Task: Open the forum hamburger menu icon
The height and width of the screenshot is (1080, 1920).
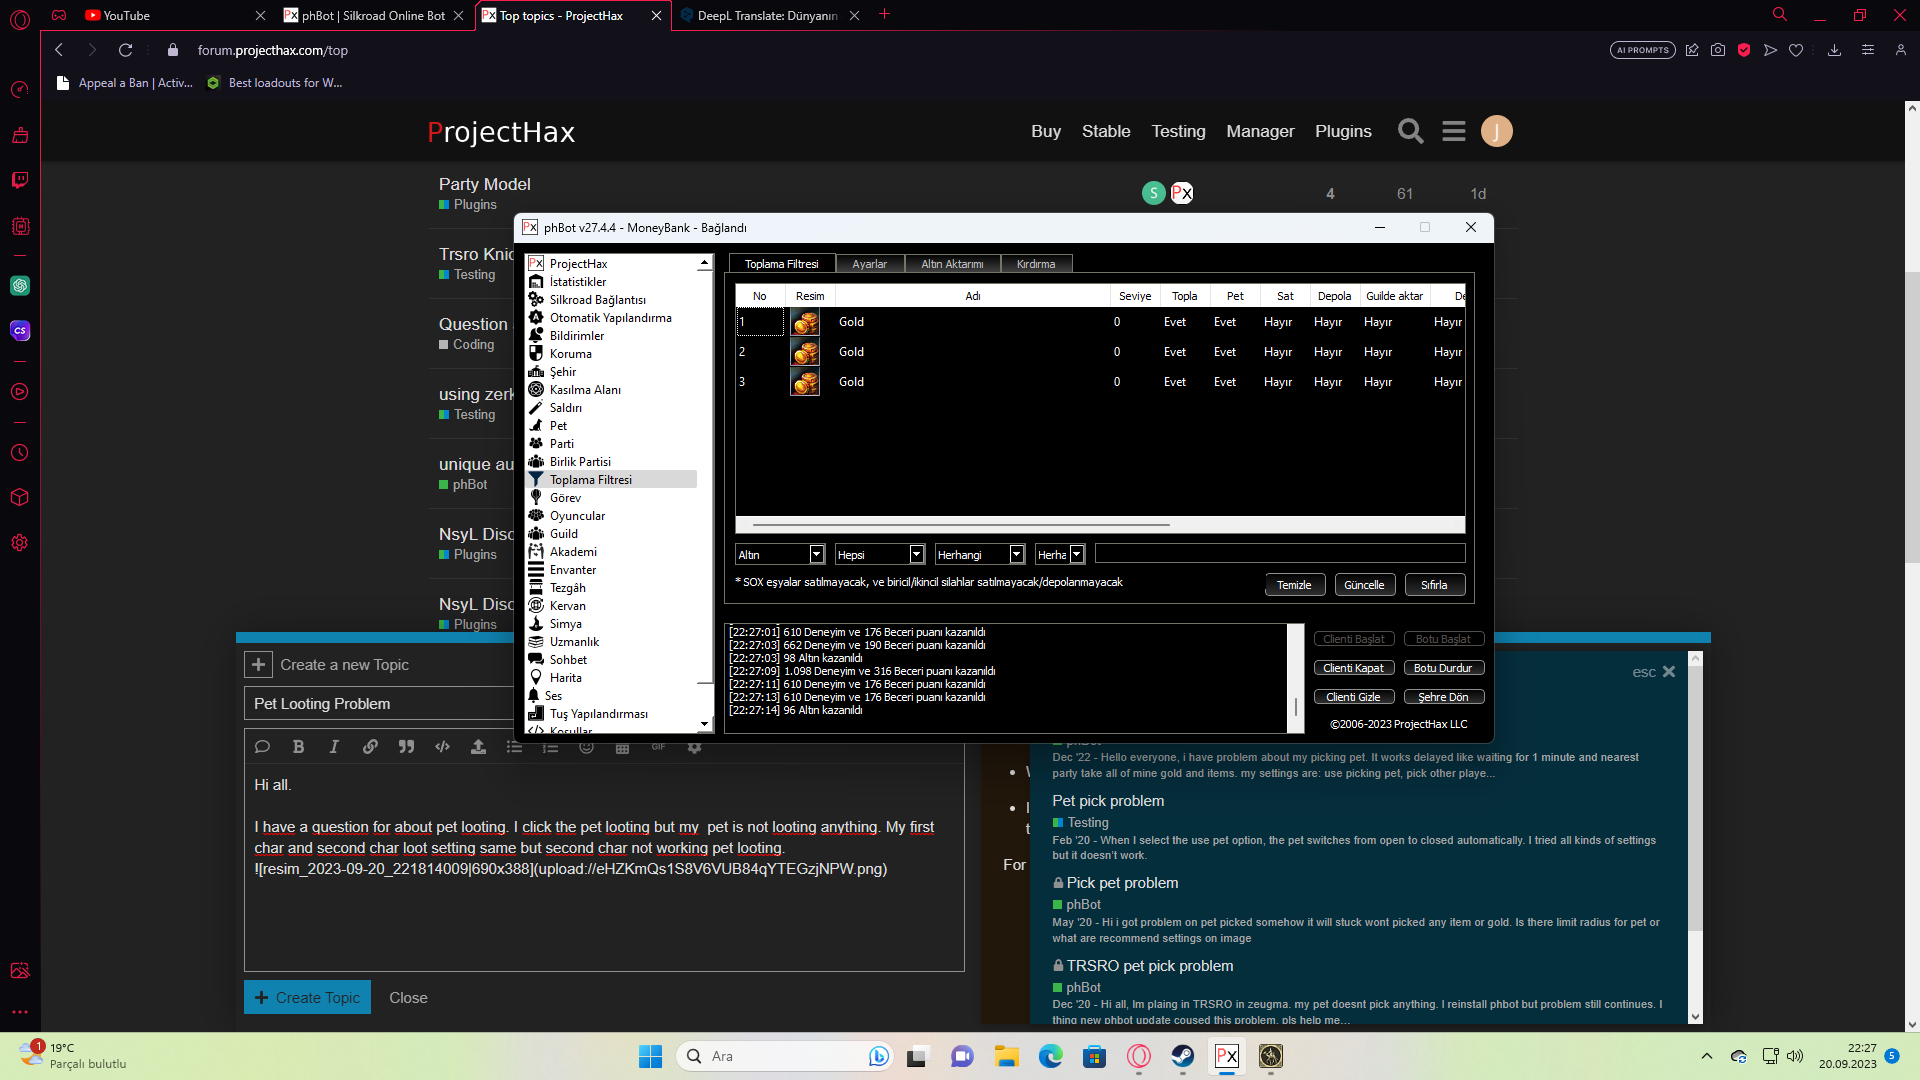Action: coord(1453,131)
